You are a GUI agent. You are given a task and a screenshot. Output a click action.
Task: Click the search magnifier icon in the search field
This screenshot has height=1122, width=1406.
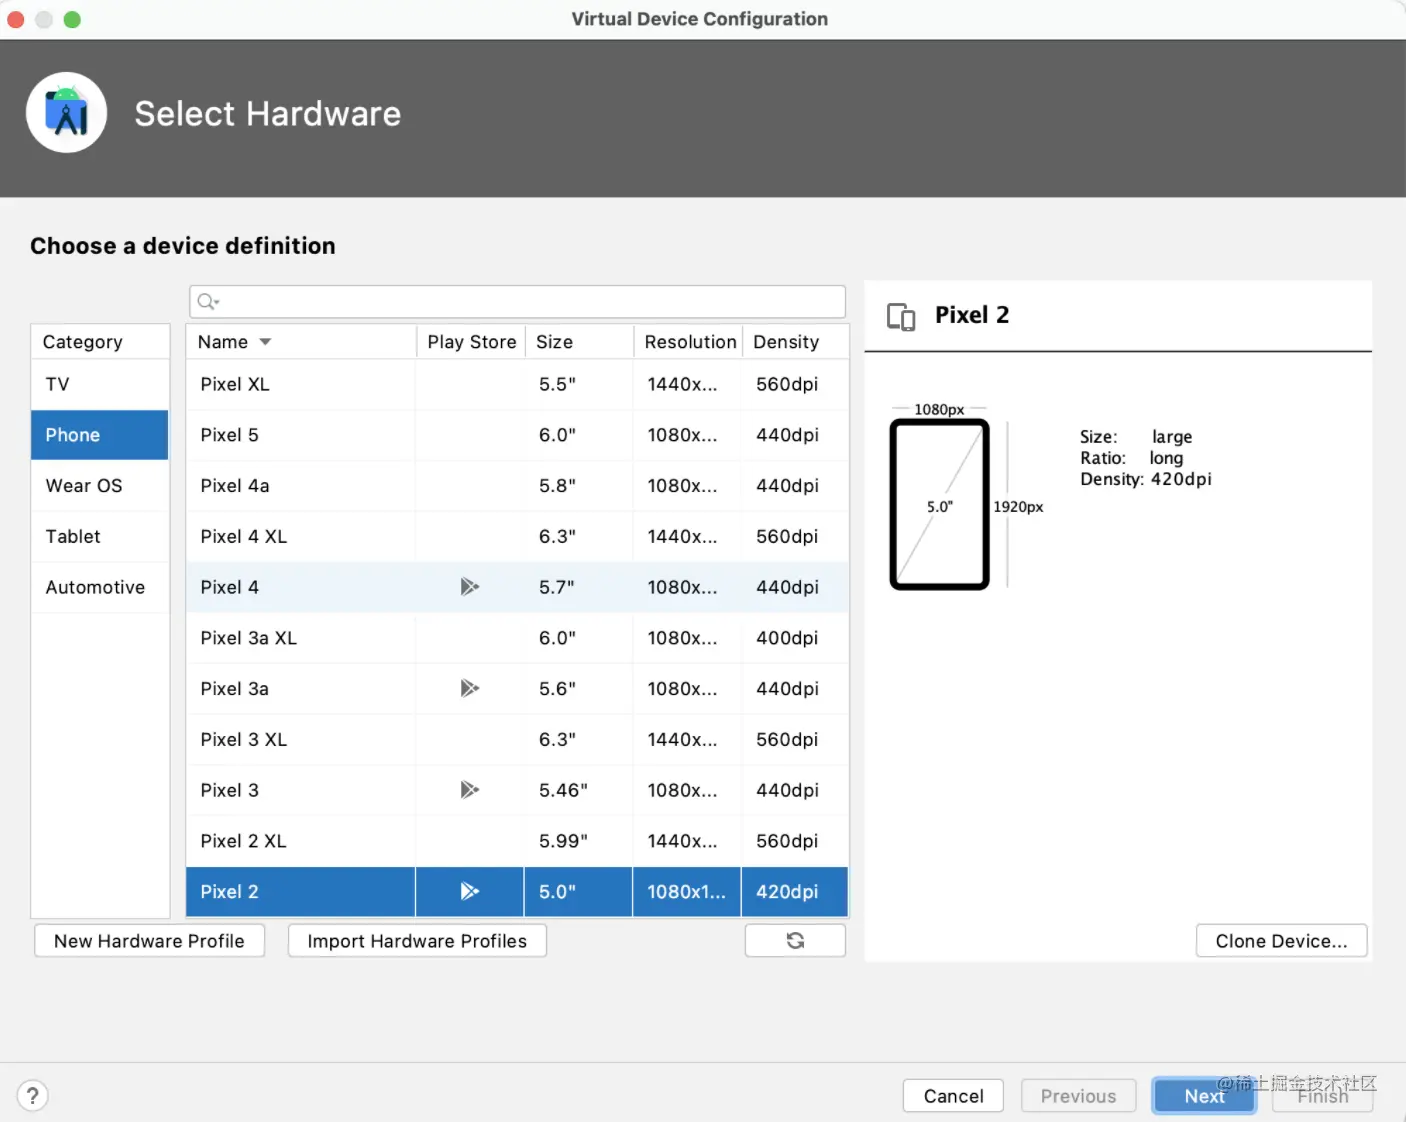coord(207,302)
